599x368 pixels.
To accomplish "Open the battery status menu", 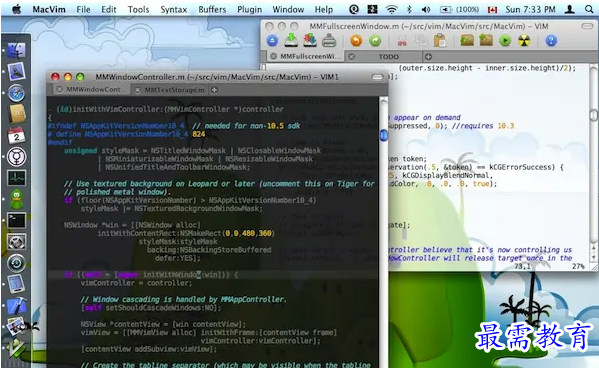I will point(459,10).
